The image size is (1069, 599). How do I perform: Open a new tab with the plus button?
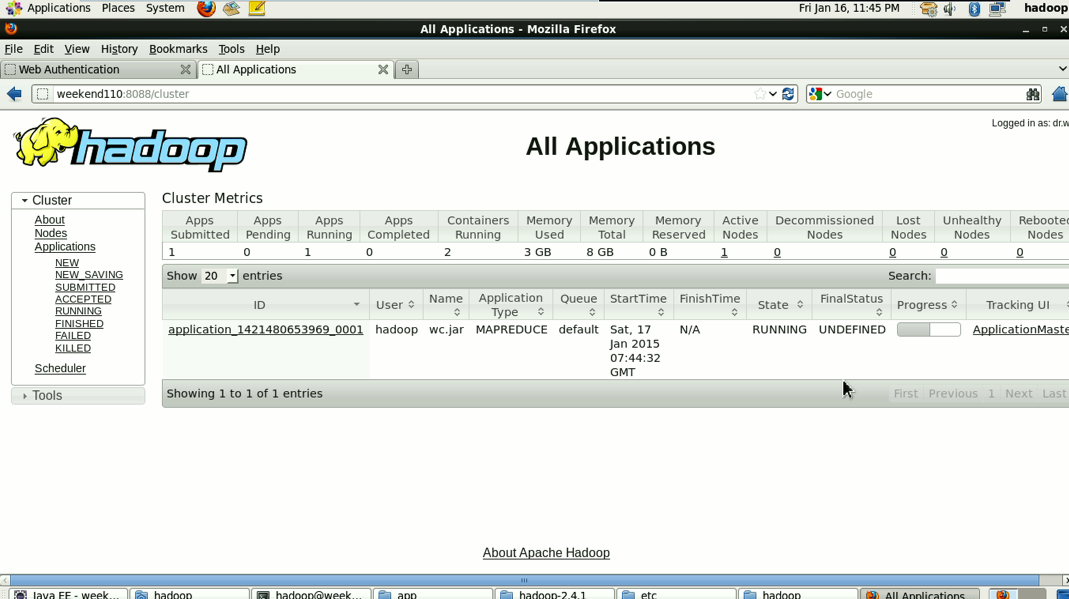click(407, 70)
